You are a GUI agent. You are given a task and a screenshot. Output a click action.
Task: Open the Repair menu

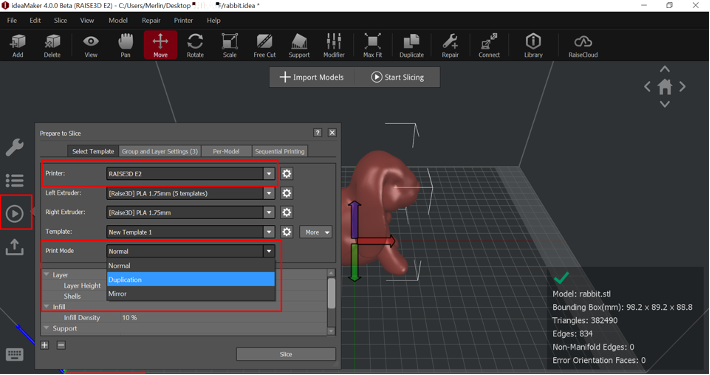point(151,20)
